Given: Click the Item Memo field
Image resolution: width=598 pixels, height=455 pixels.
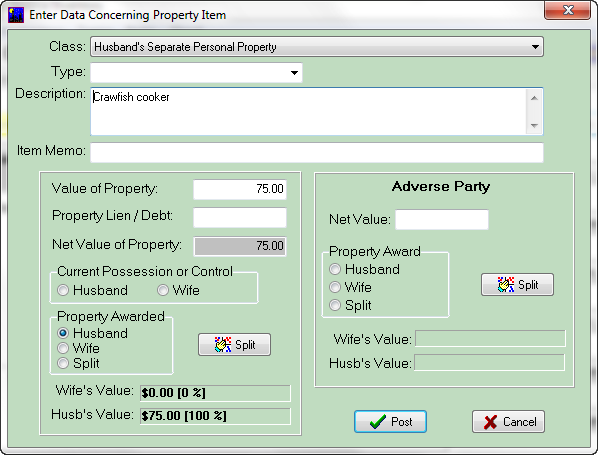Looking at the screenshot, I should click(317, 152).
